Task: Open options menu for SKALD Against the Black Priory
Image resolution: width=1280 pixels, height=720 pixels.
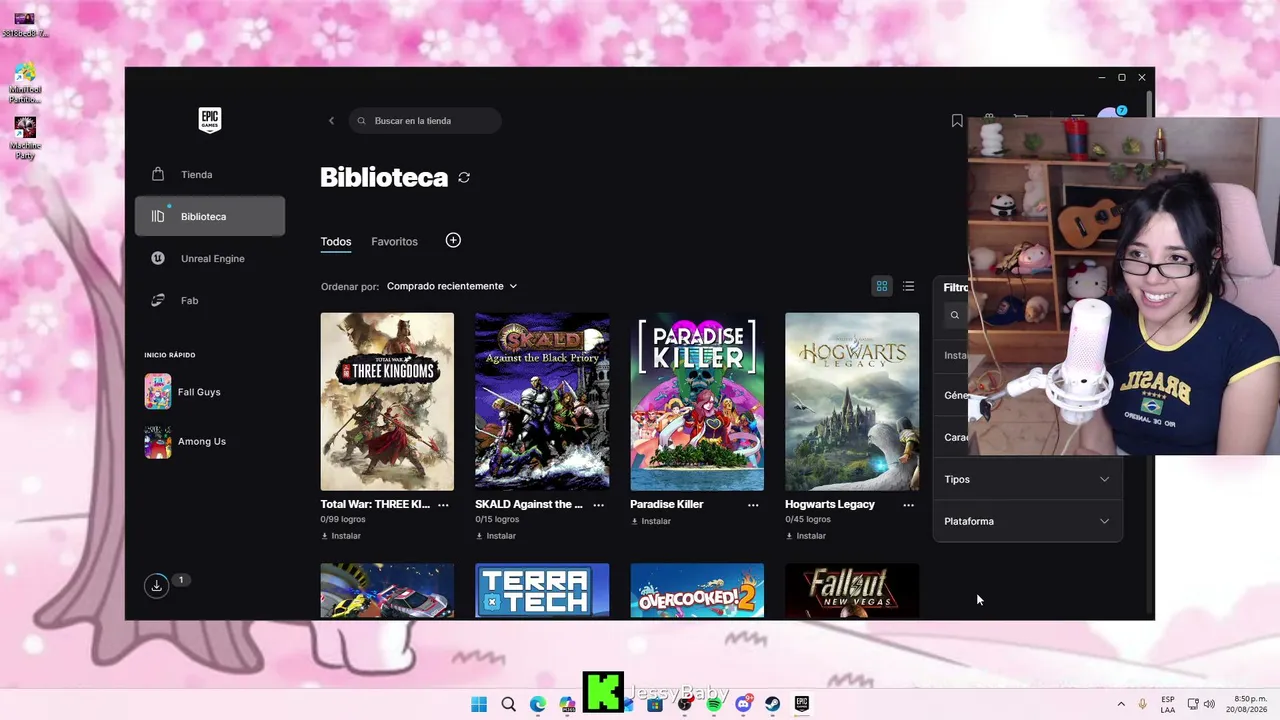Action: [598, 505]
